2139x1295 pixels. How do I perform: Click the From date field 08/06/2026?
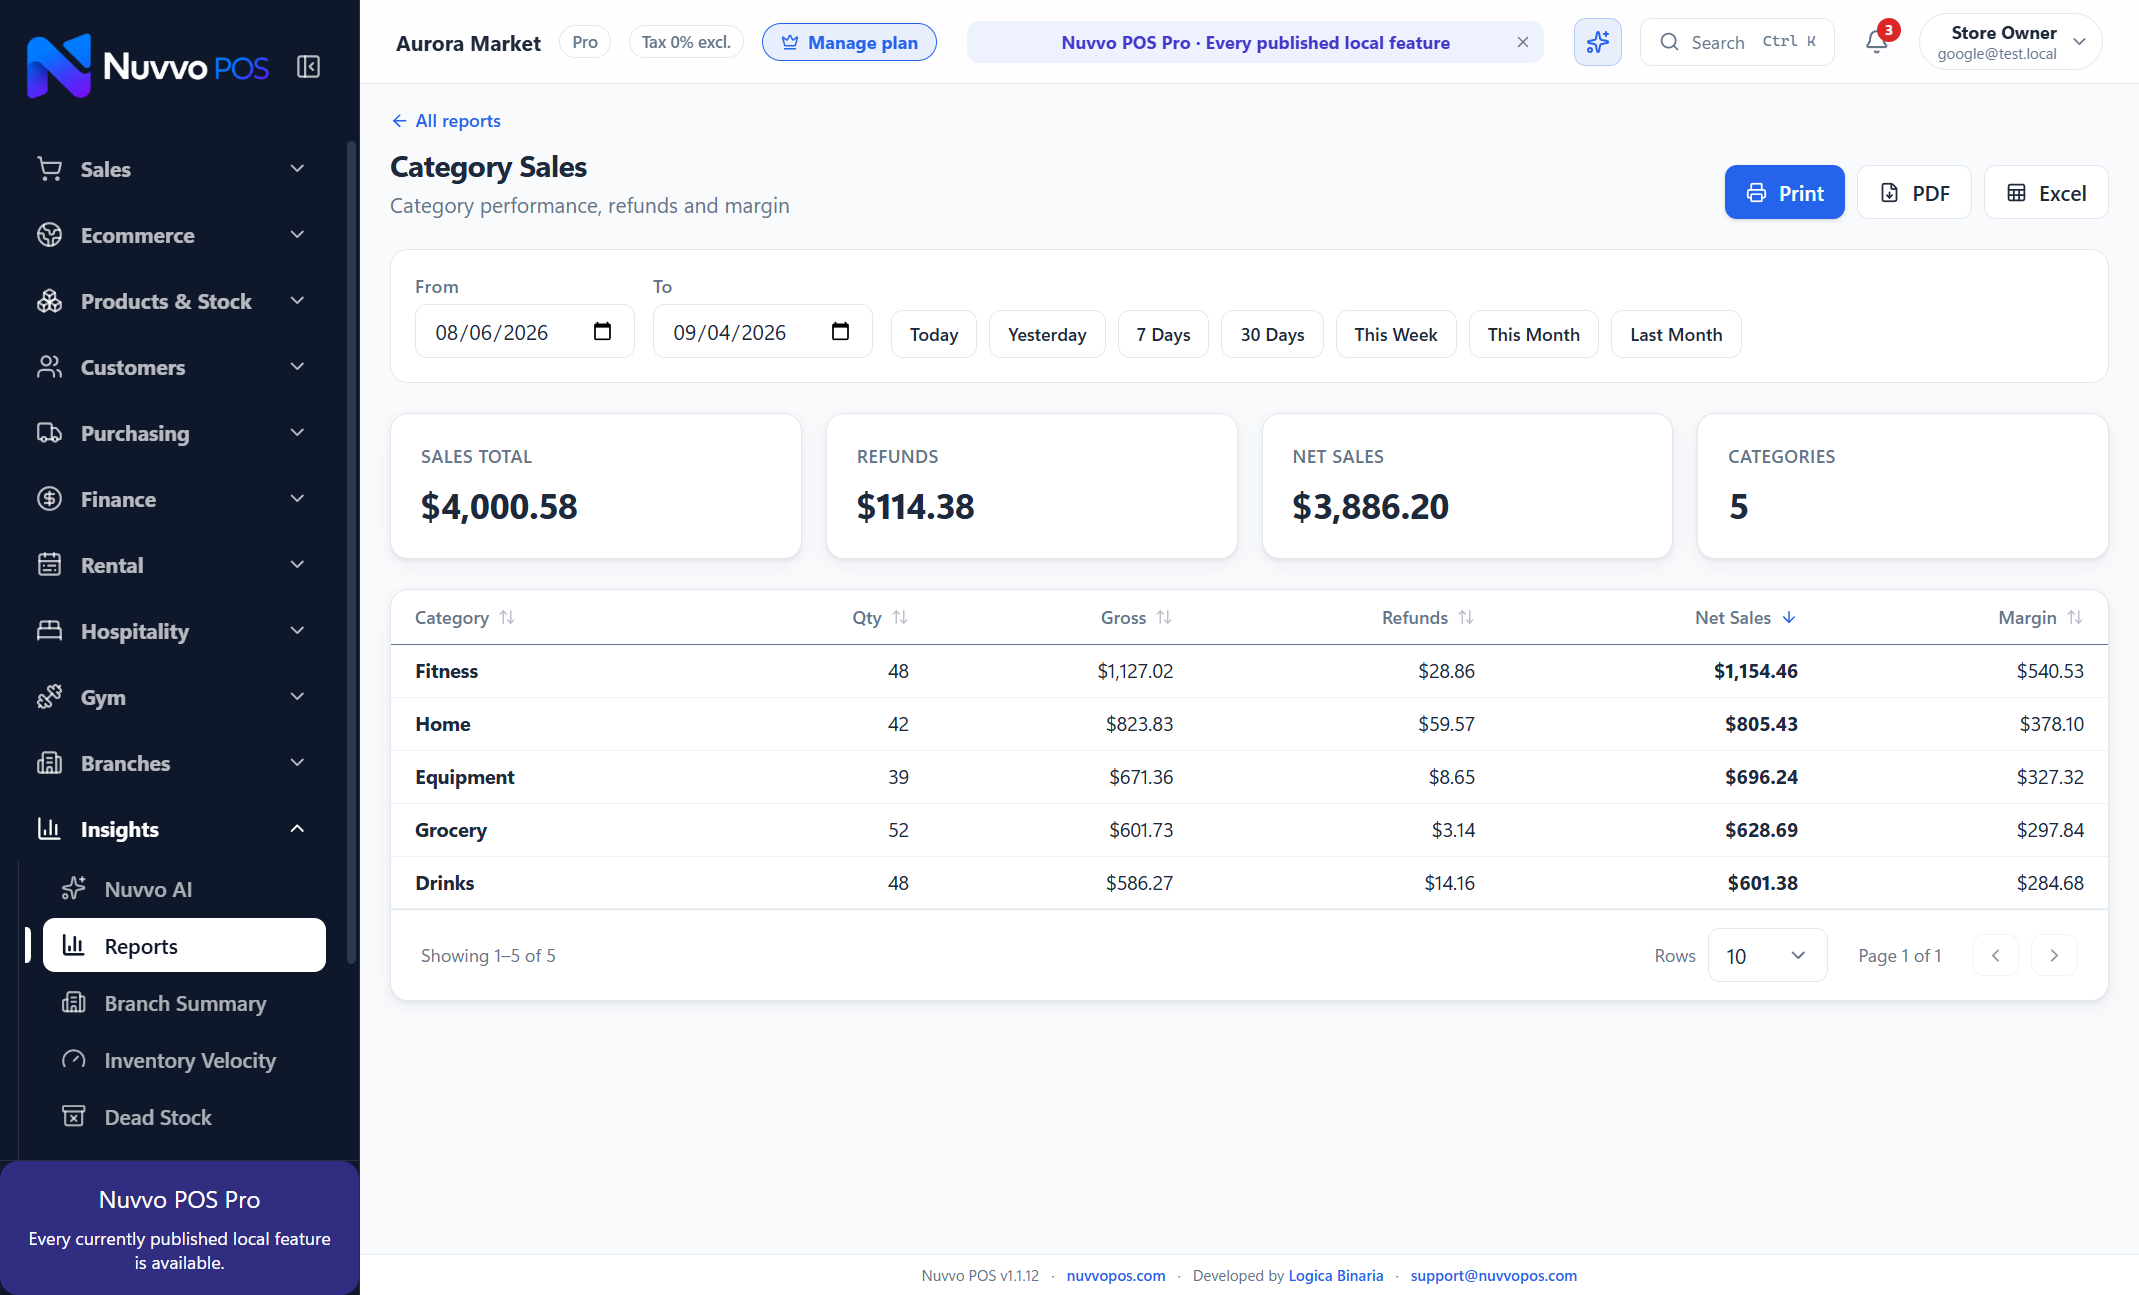tap(524, 332)
